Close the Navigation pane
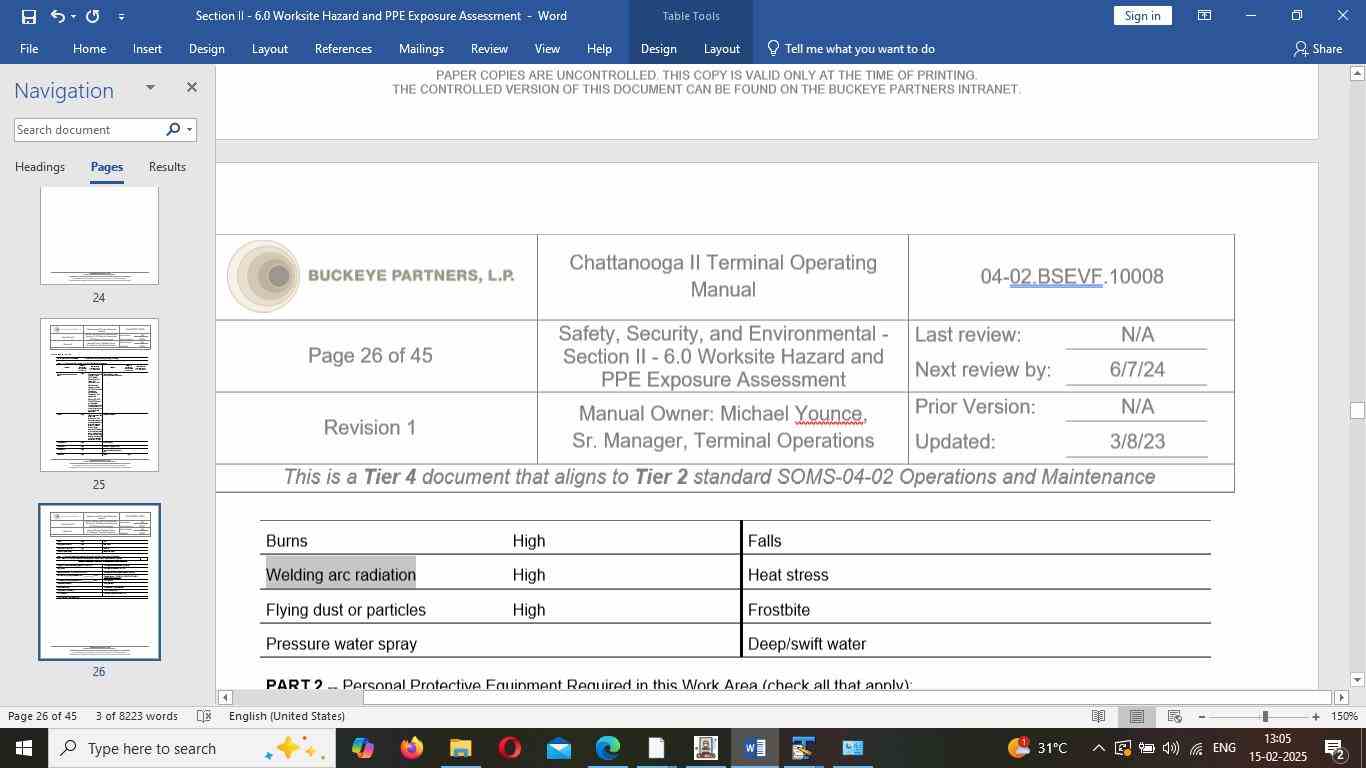The height and width of the screenshot is (768, 1366). (192, 88)
